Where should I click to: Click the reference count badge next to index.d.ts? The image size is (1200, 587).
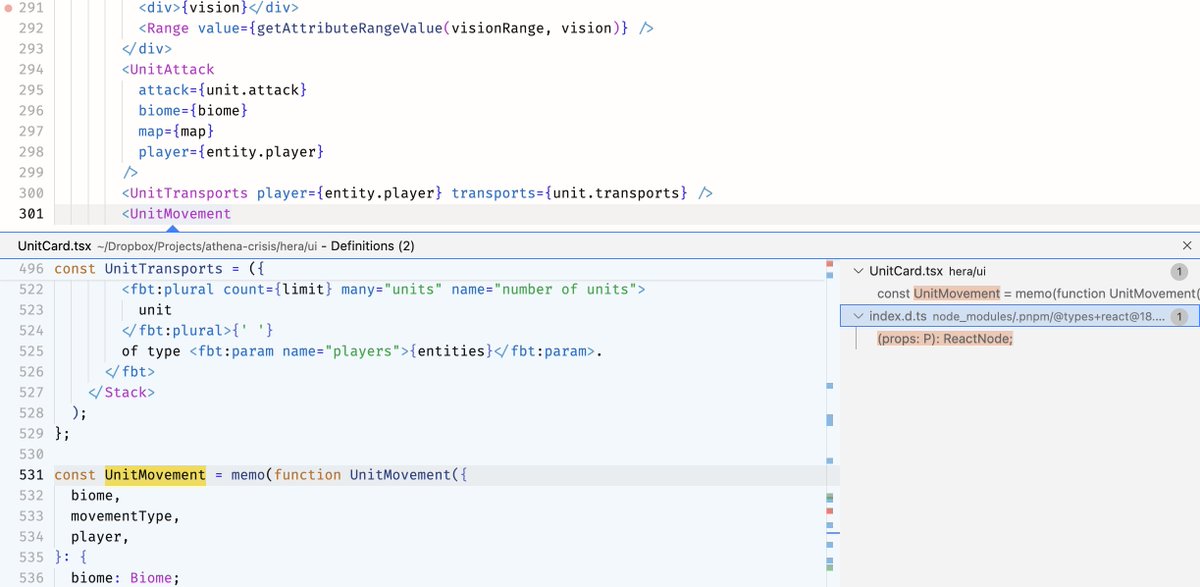coord(1179,317)
